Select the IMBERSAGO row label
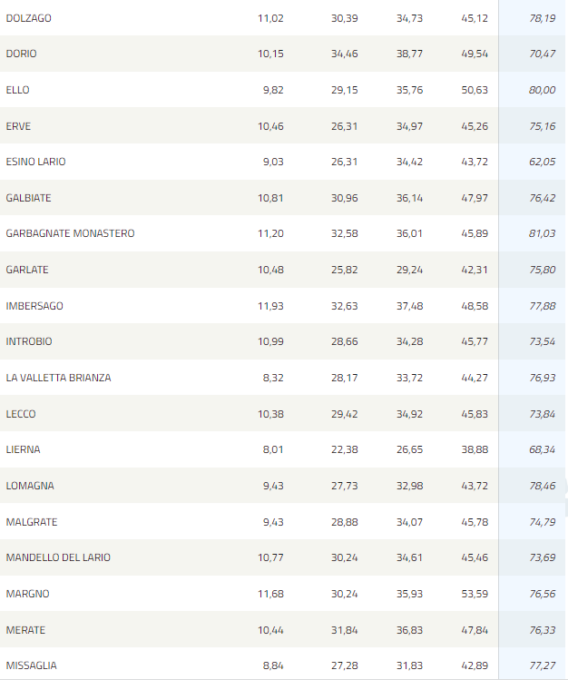 [34, 306]
